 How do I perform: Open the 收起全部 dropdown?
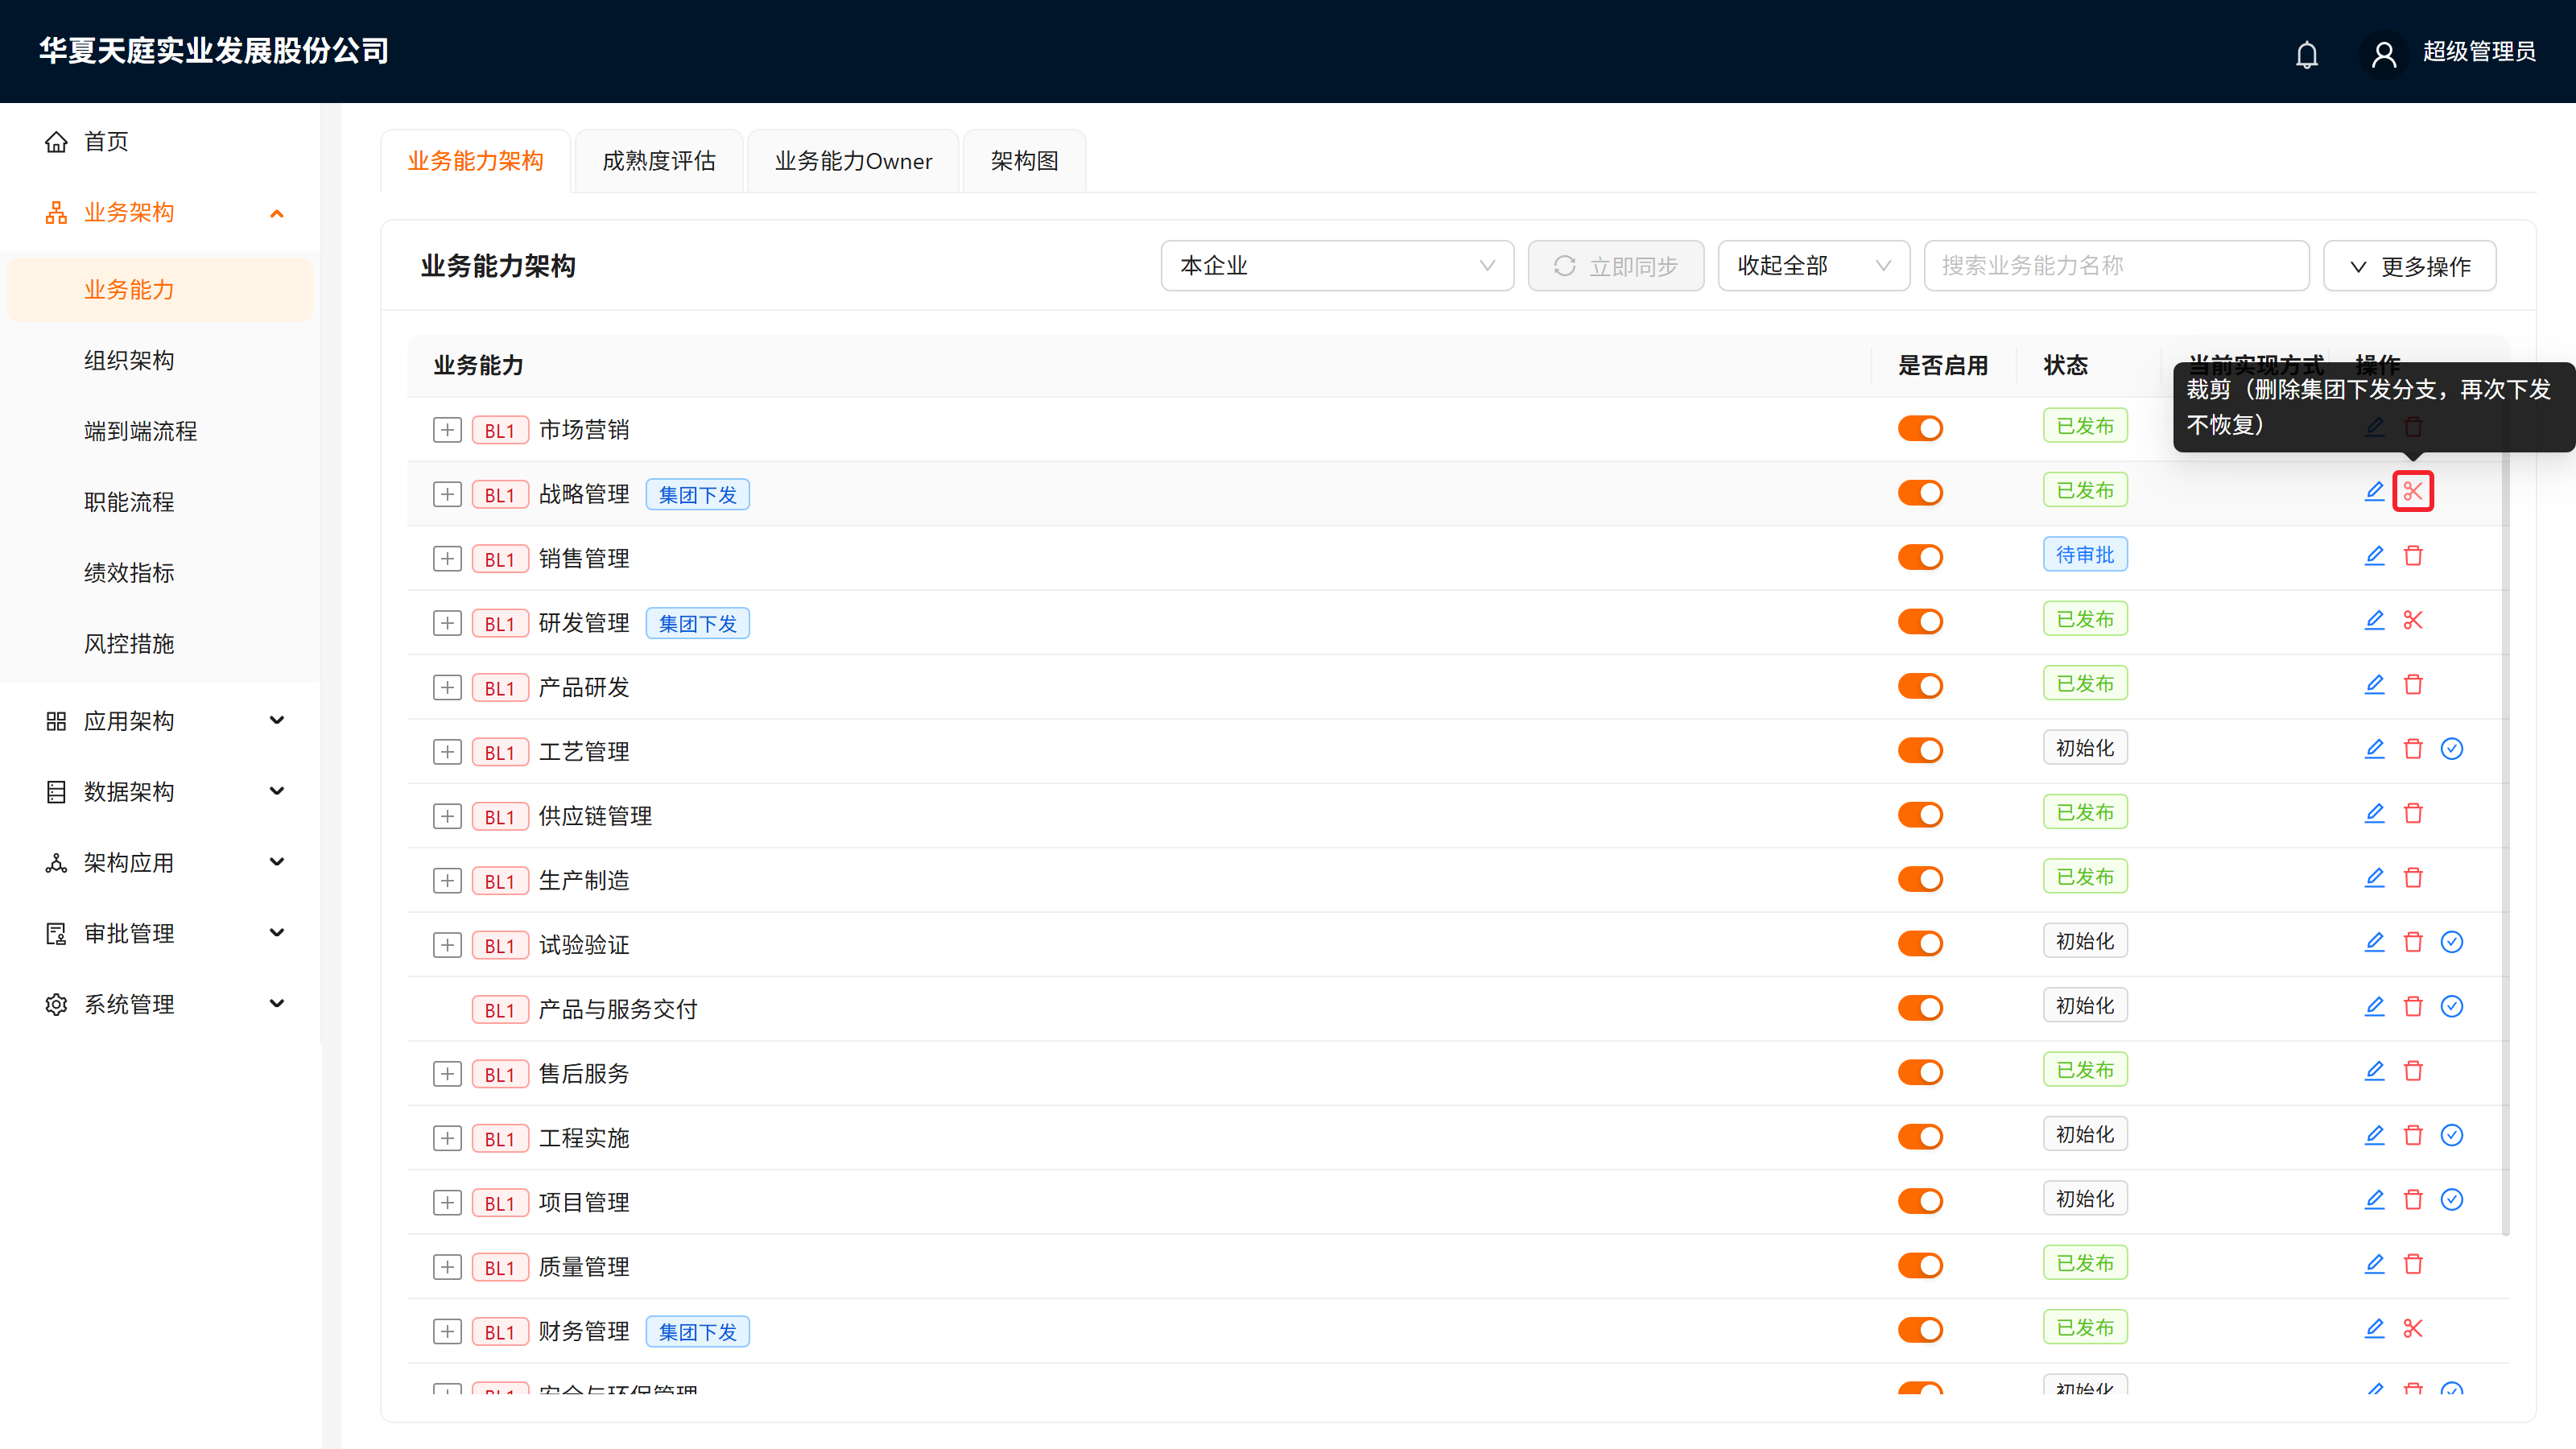click(1813, 266)
